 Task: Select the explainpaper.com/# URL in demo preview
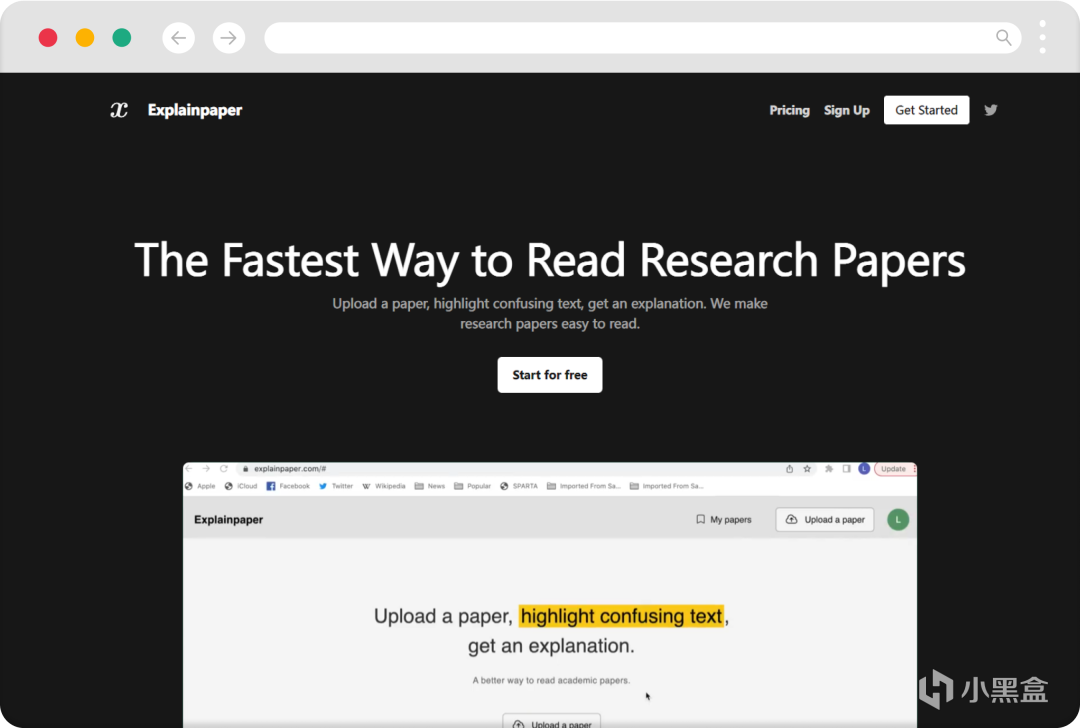(290, 468)
